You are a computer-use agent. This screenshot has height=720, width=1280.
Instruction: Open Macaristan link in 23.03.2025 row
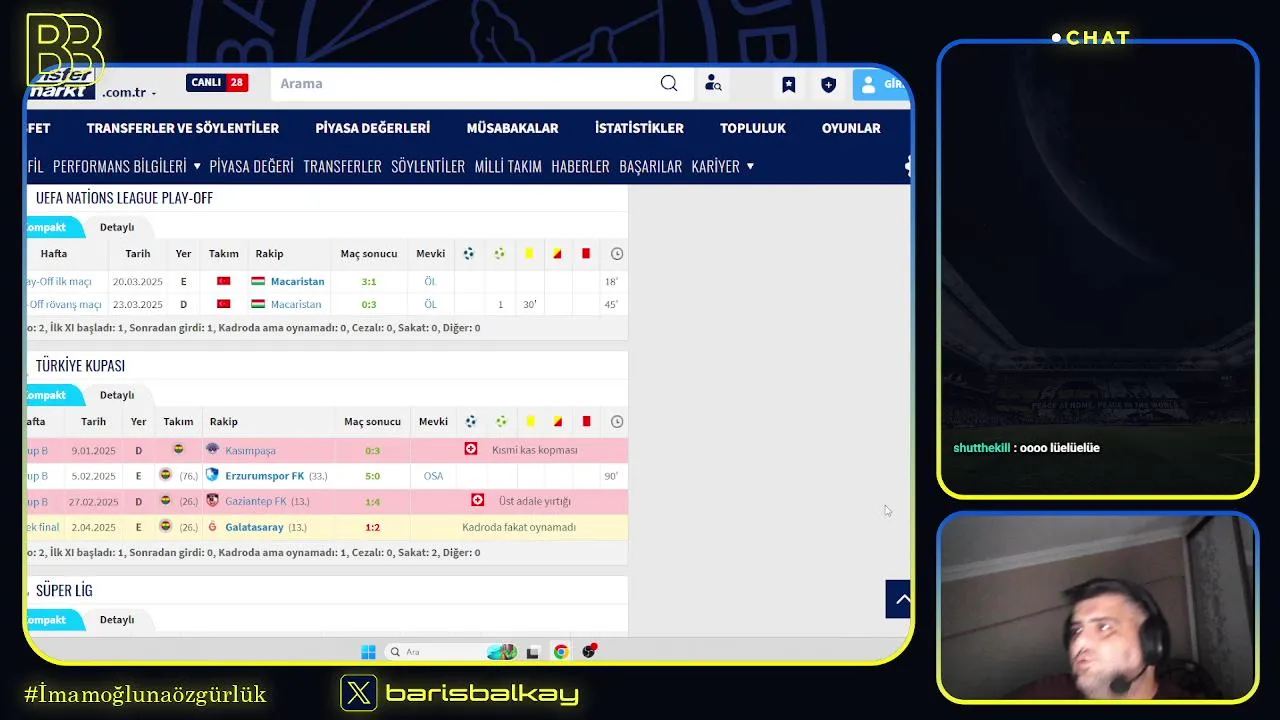tap(296, 305)
